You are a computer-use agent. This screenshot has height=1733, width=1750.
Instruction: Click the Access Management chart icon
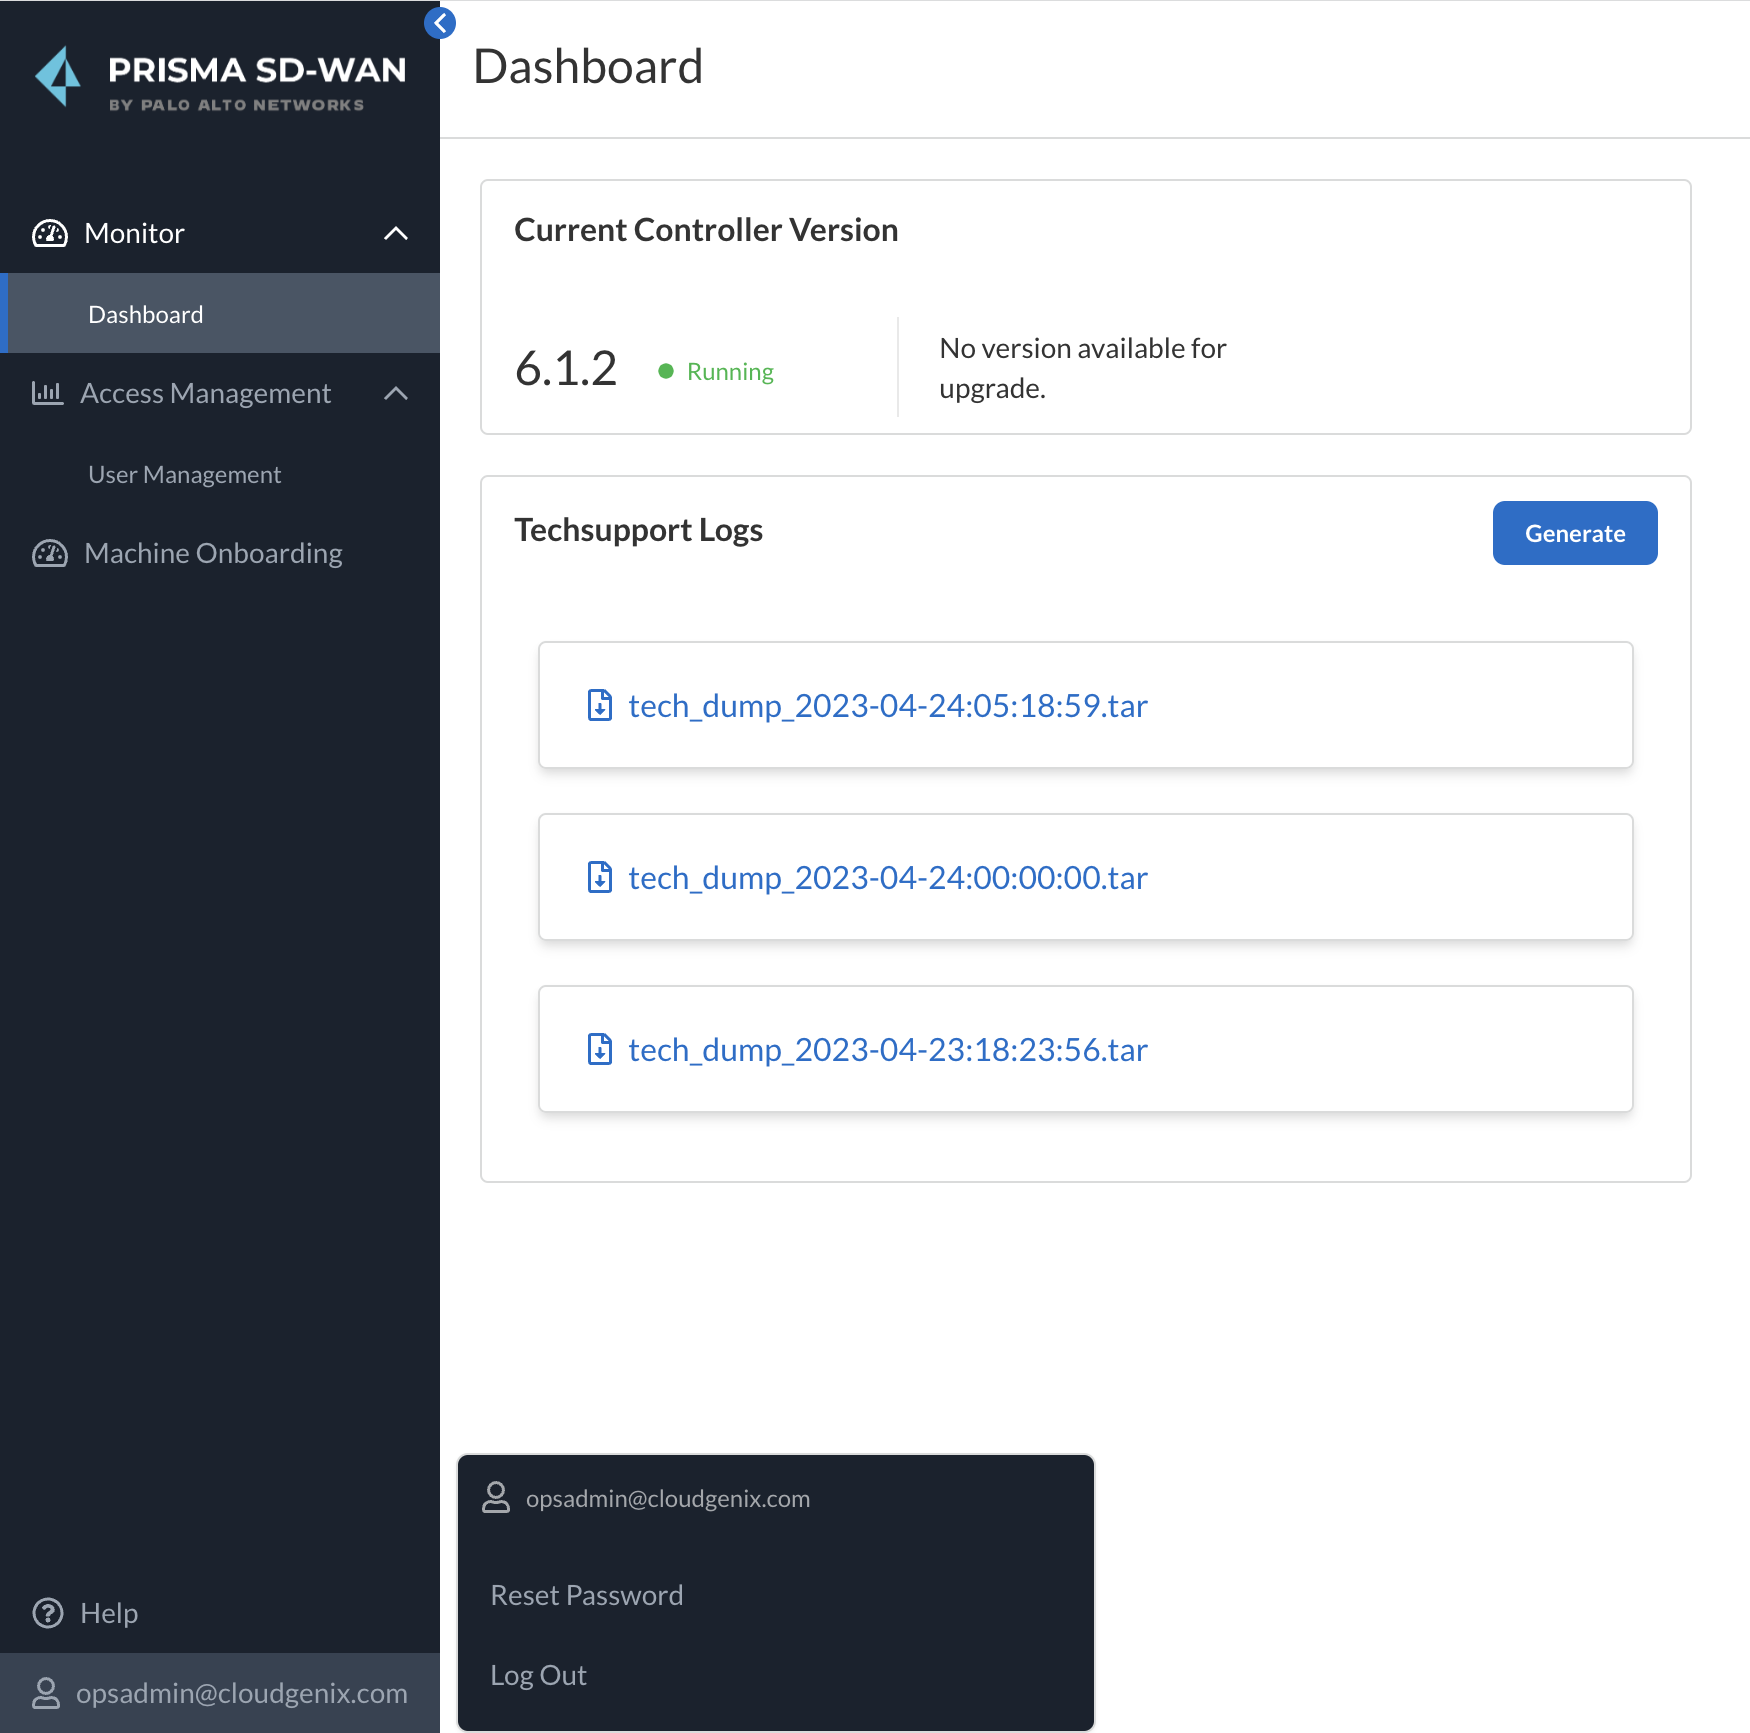tap(47, 393)
